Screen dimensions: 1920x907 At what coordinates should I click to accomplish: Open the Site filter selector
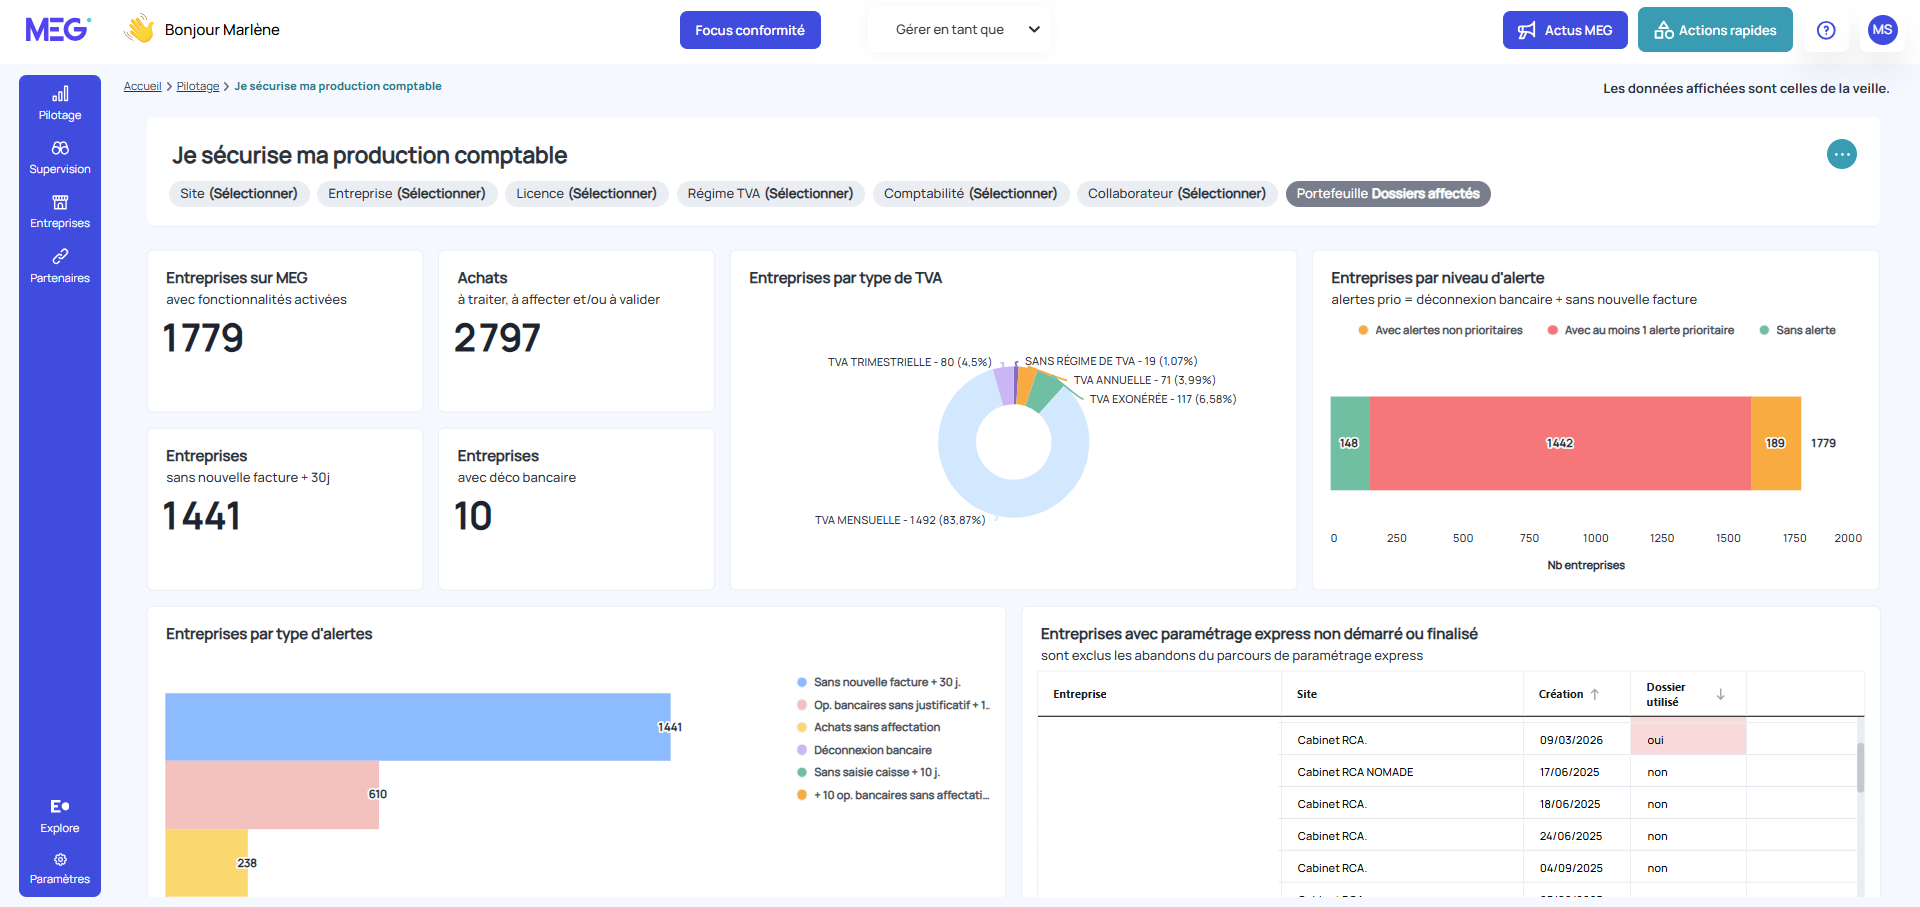coord(239,194)
